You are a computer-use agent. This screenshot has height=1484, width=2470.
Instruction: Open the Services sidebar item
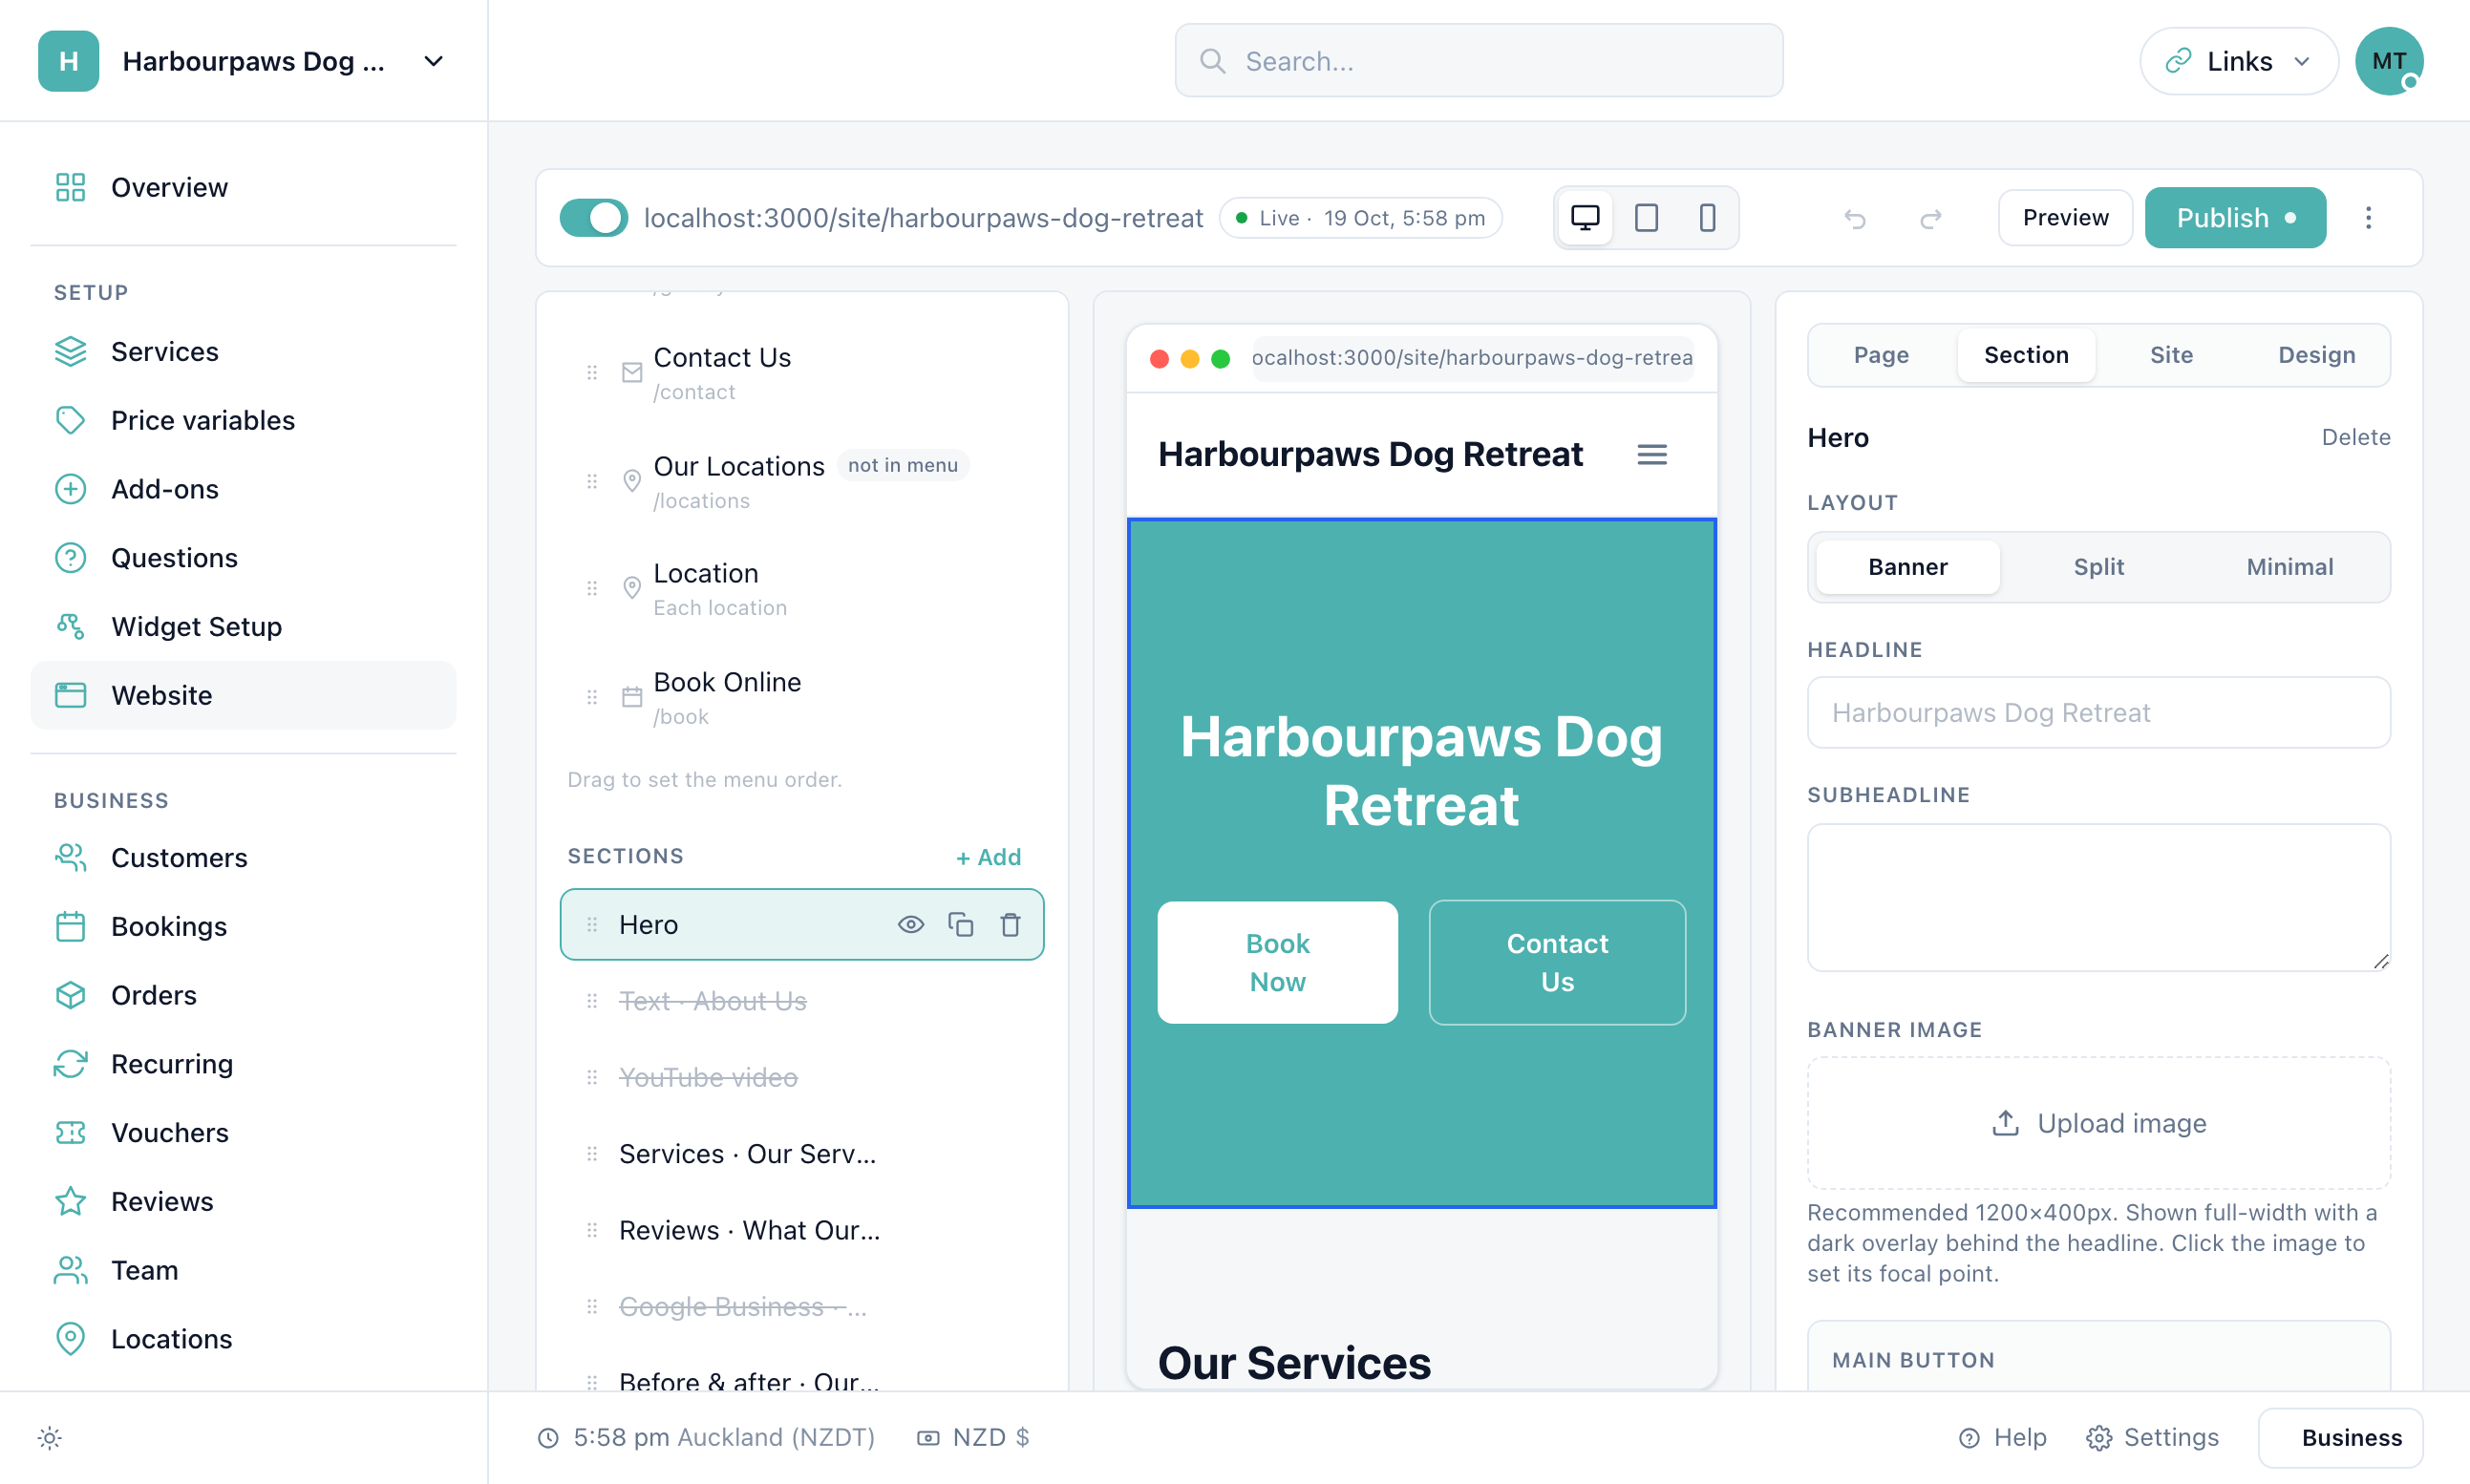[x=244, y=352]
